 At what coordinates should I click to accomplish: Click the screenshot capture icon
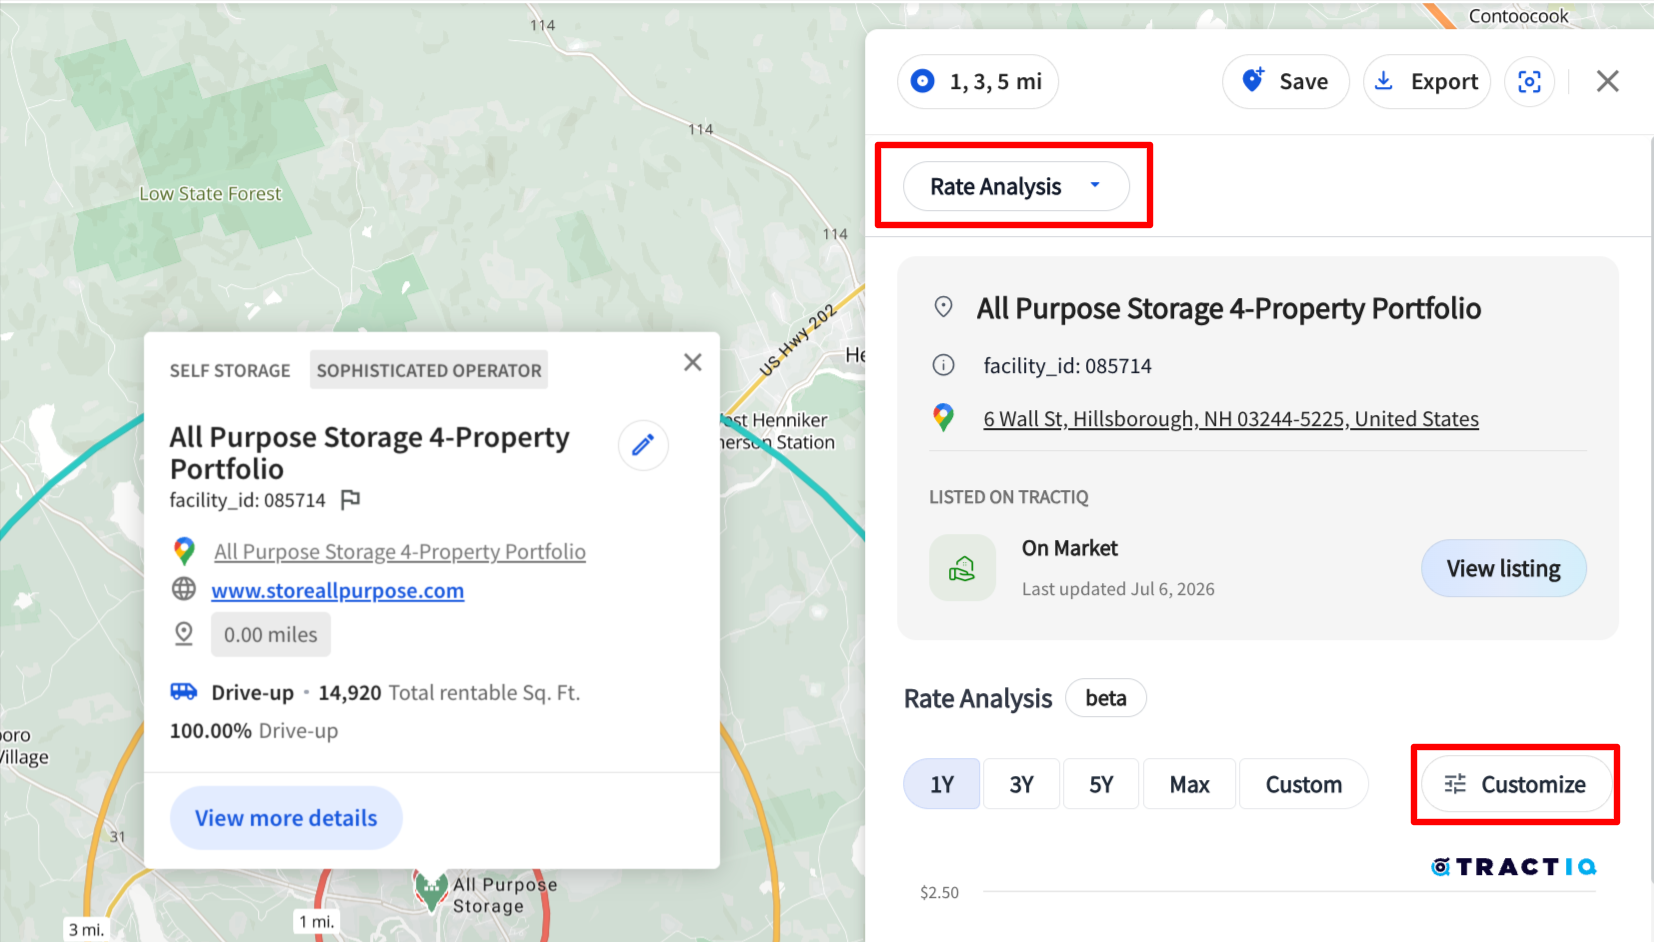click(1529, 82)
